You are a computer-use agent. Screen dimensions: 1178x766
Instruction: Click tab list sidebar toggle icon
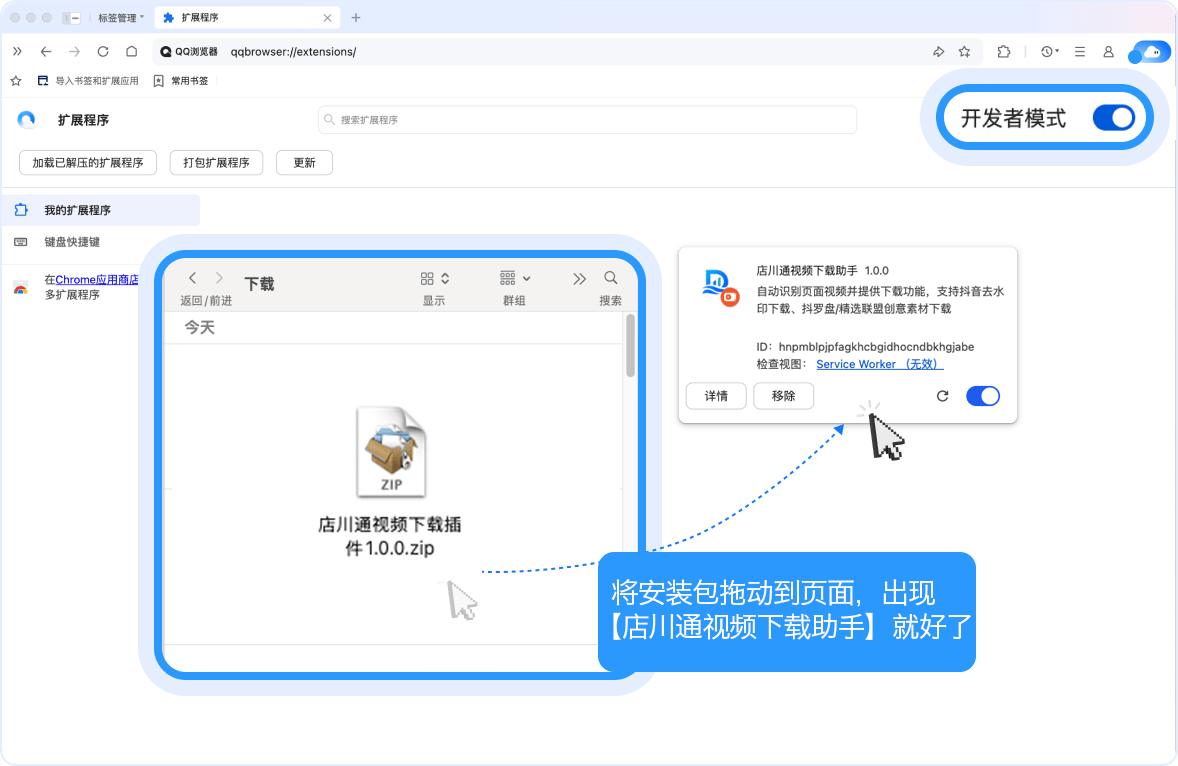pyautogui.click(x=71, y=18)
